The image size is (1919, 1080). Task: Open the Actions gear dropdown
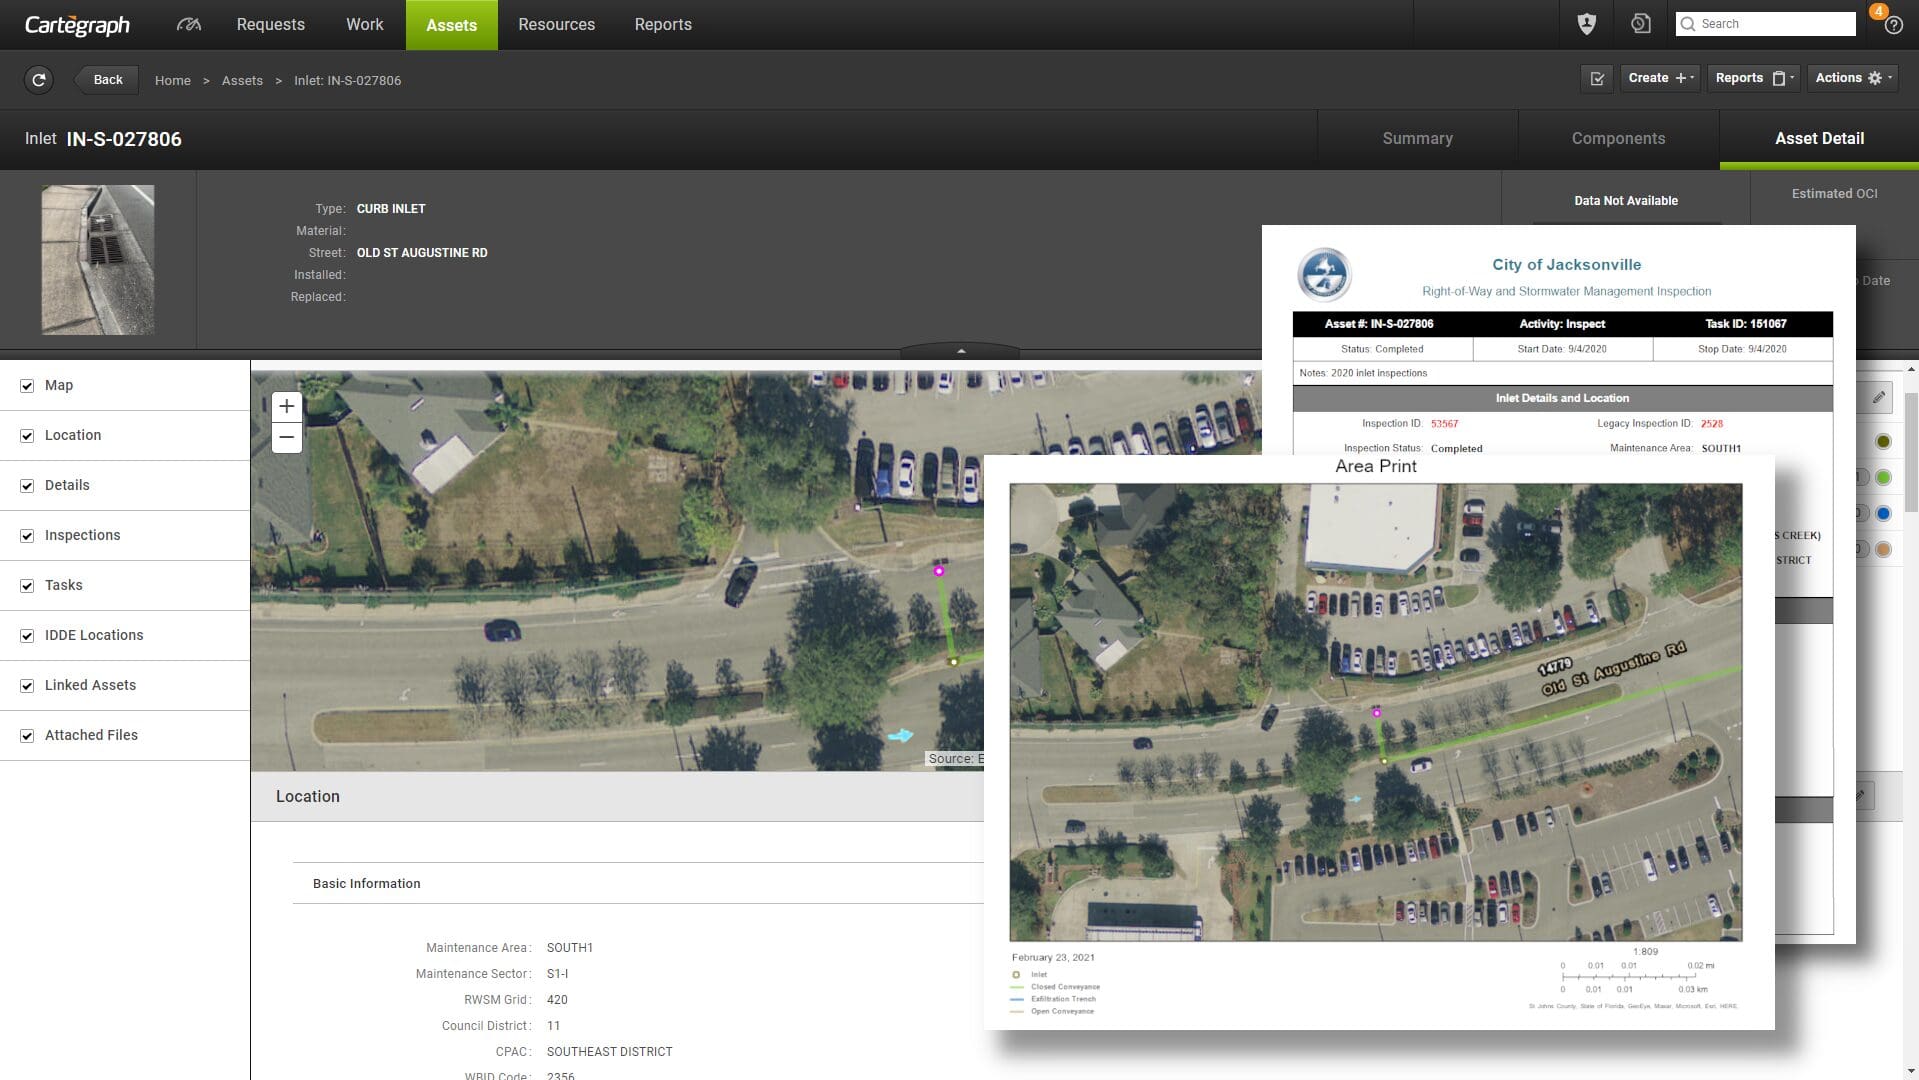coord(1853,78)
